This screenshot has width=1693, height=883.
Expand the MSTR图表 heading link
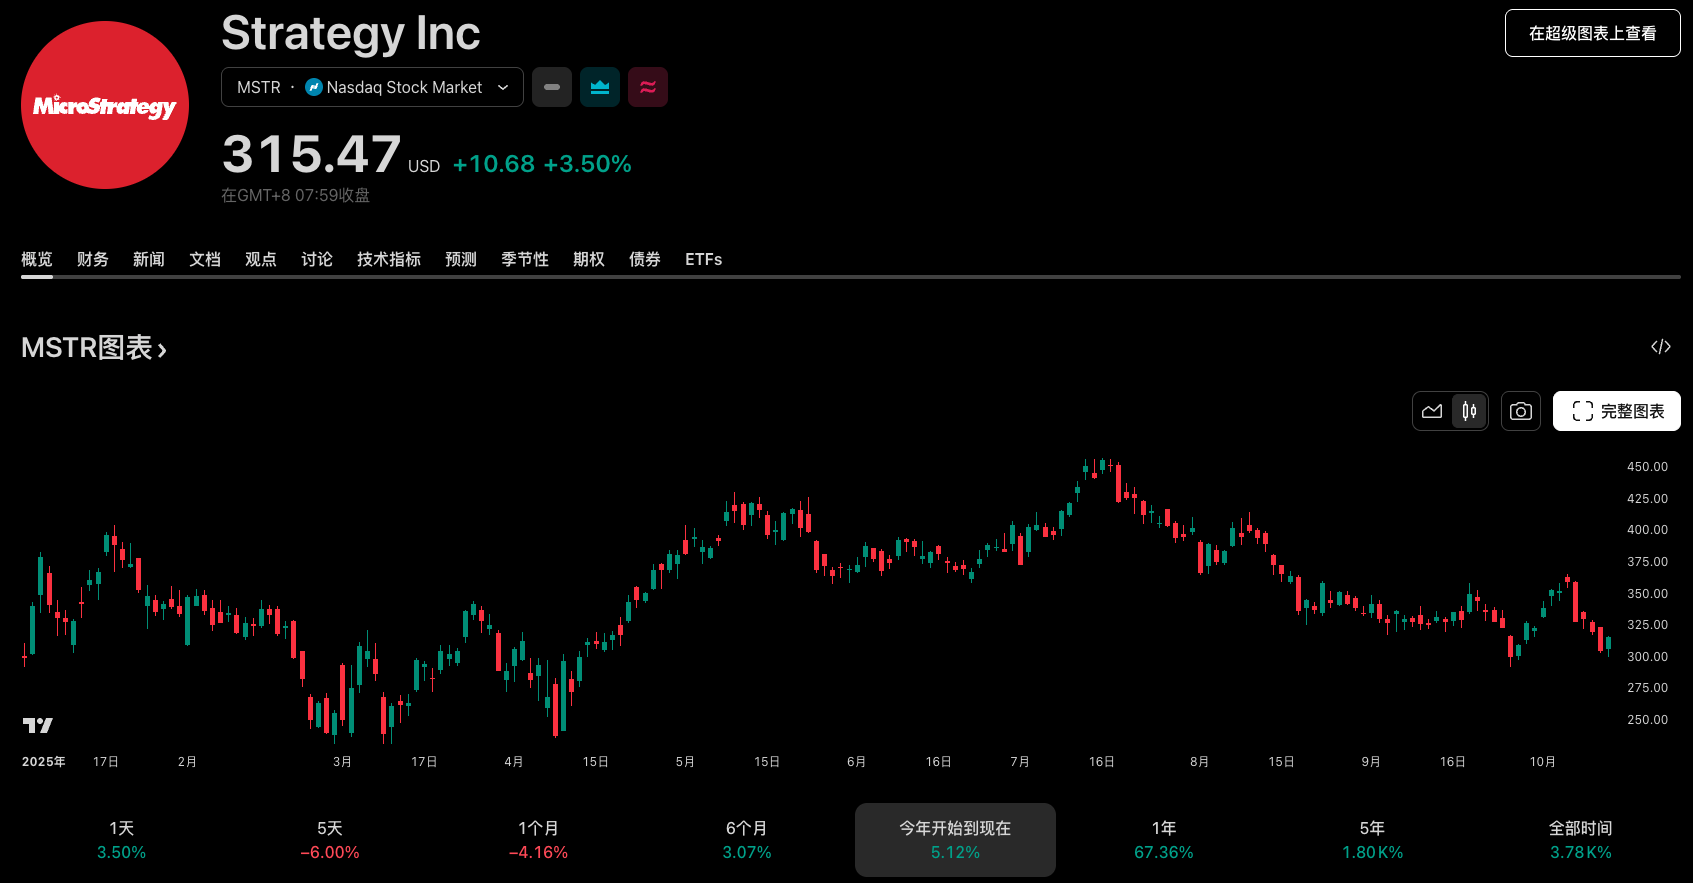[x=94, y=348]
